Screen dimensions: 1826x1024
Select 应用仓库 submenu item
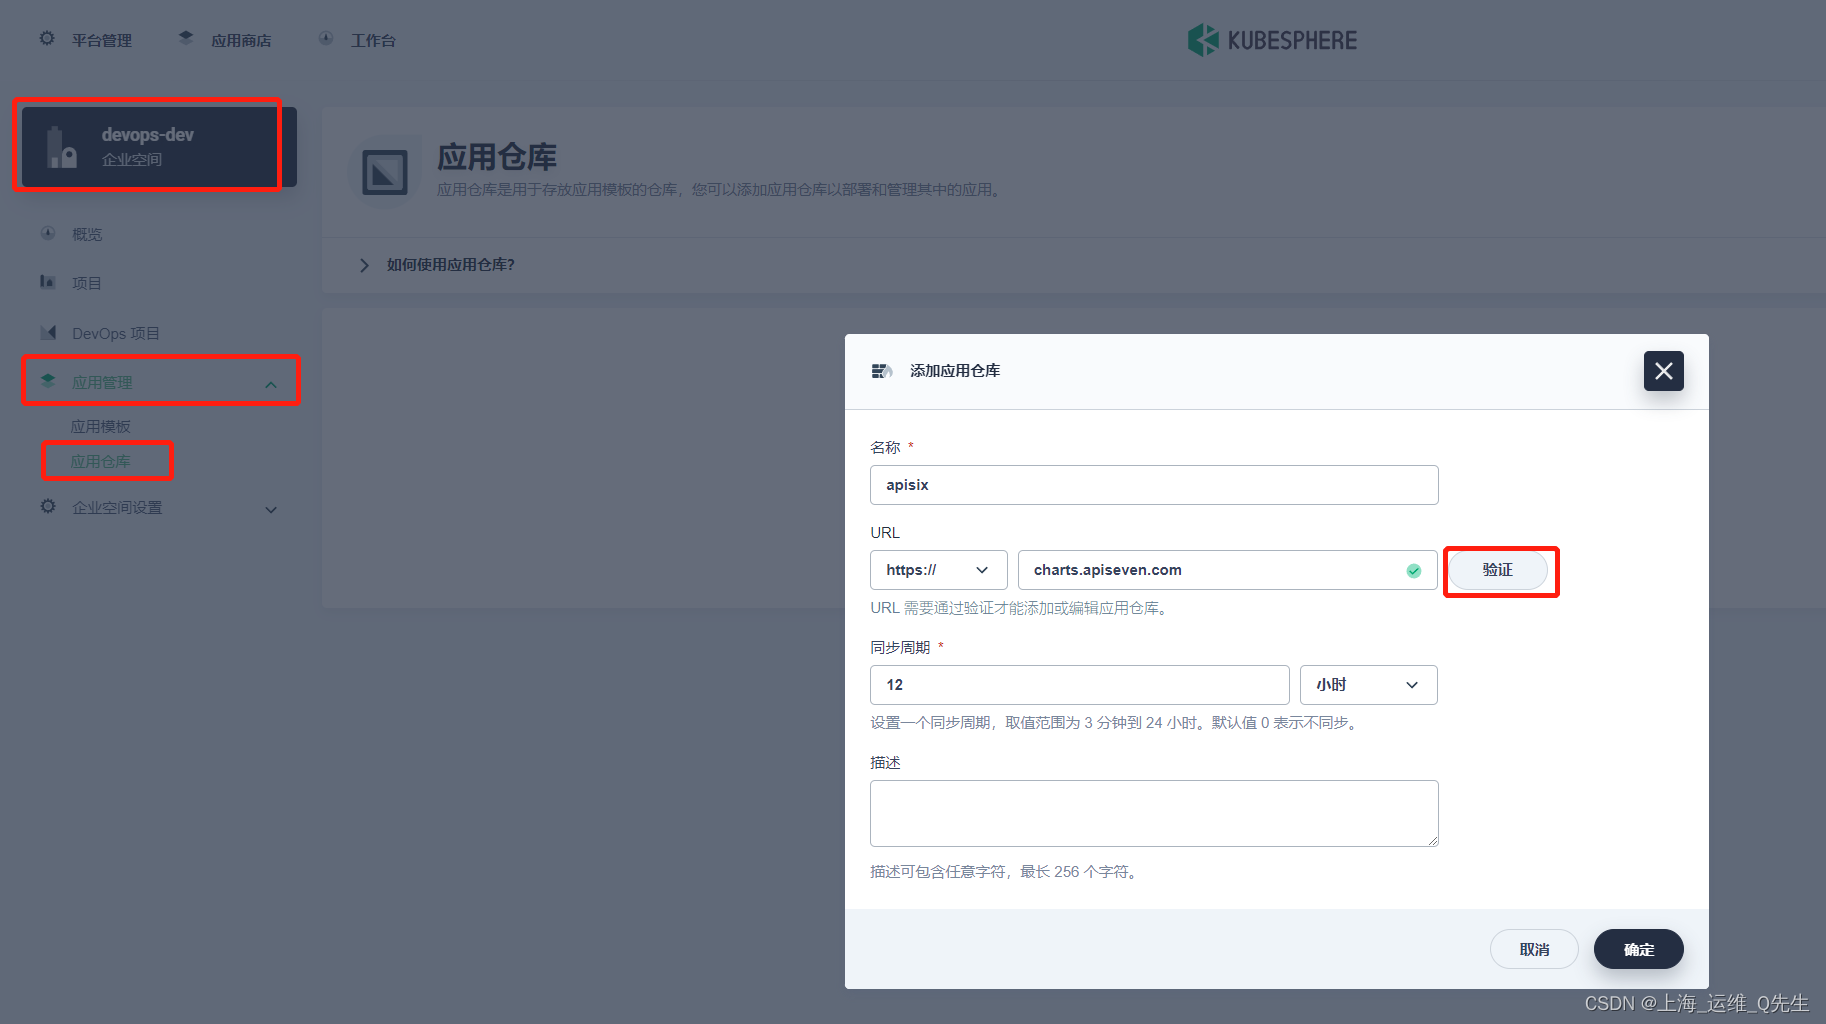(100, 461)
